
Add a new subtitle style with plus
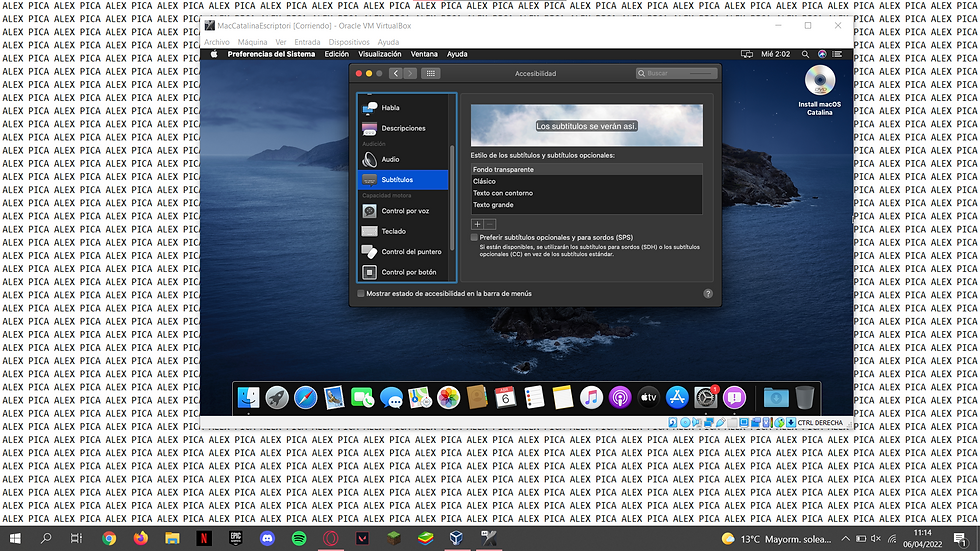[477, 224]
